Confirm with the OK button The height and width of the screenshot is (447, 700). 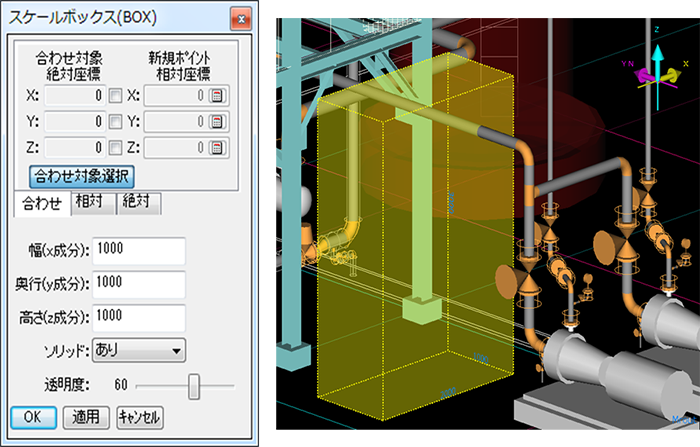pyautogui.click(x=33, y=417)
